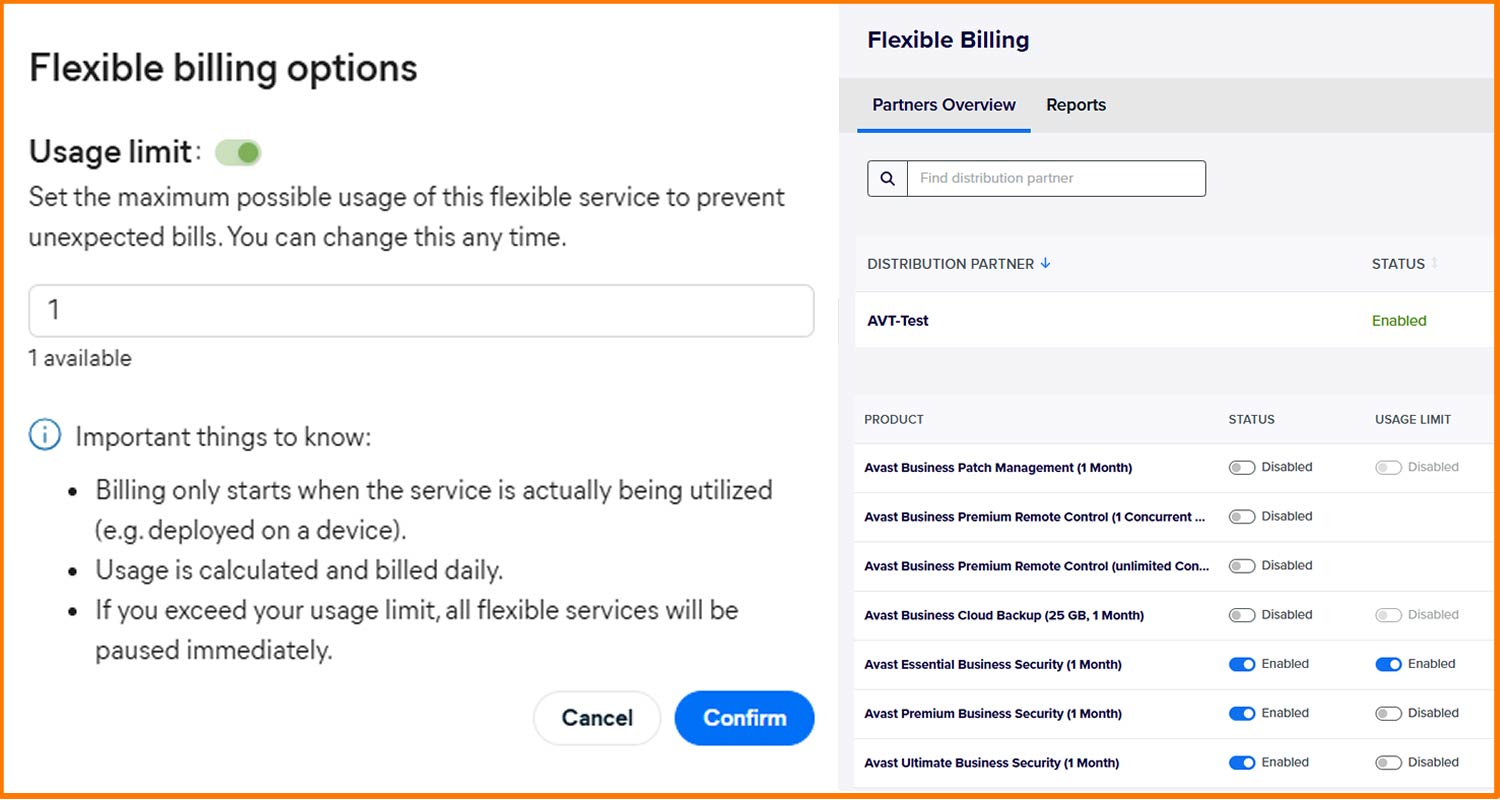Enable Avast Business Patch Management status

pyautogui.click(x=1242, y=467)
